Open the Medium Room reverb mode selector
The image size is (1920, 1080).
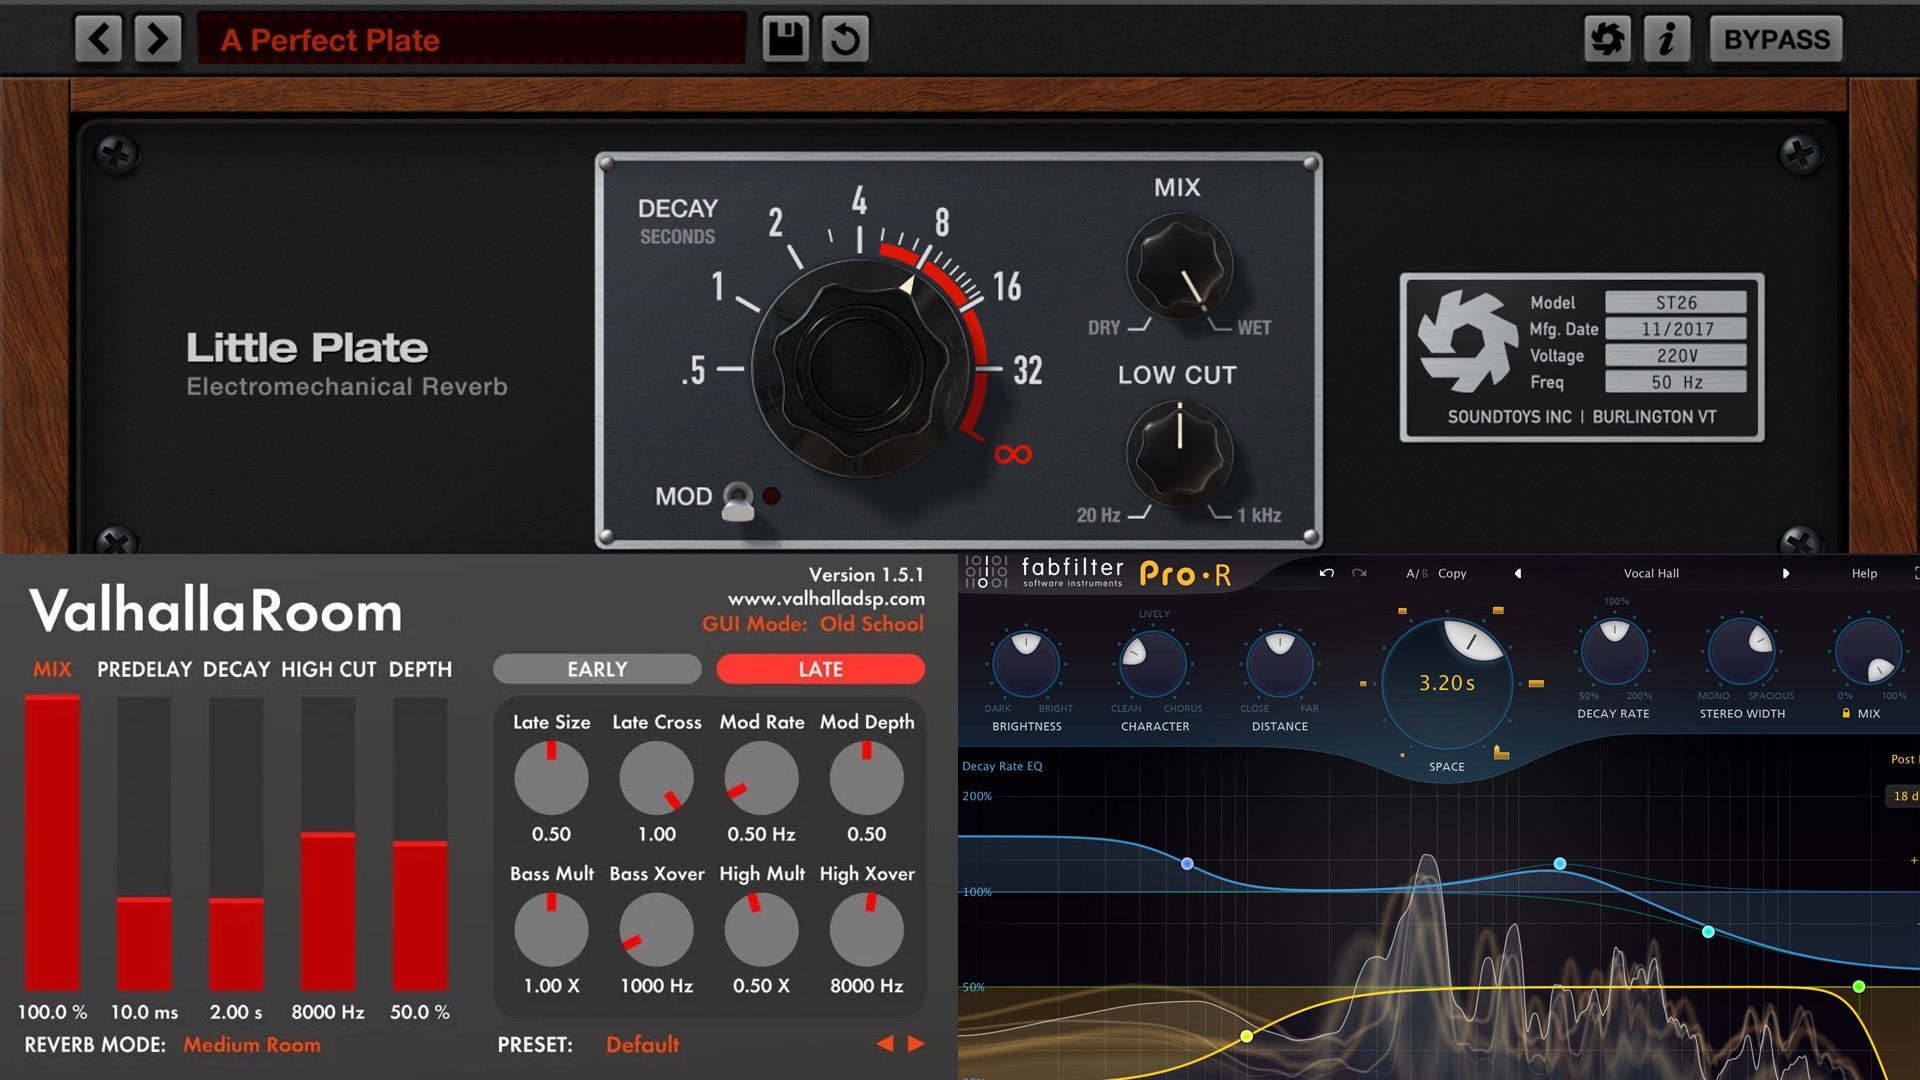coord(251,1044)
